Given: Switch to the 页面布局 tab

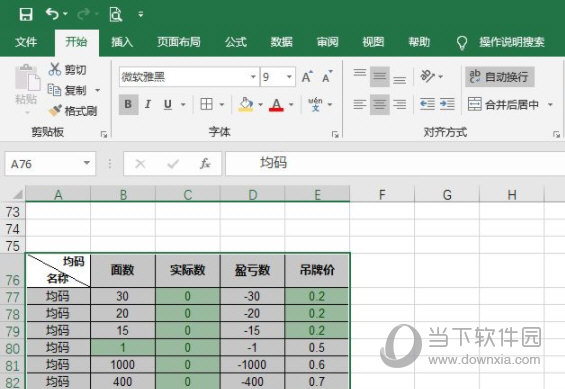Looking at the screenshot, I should 179,42.
